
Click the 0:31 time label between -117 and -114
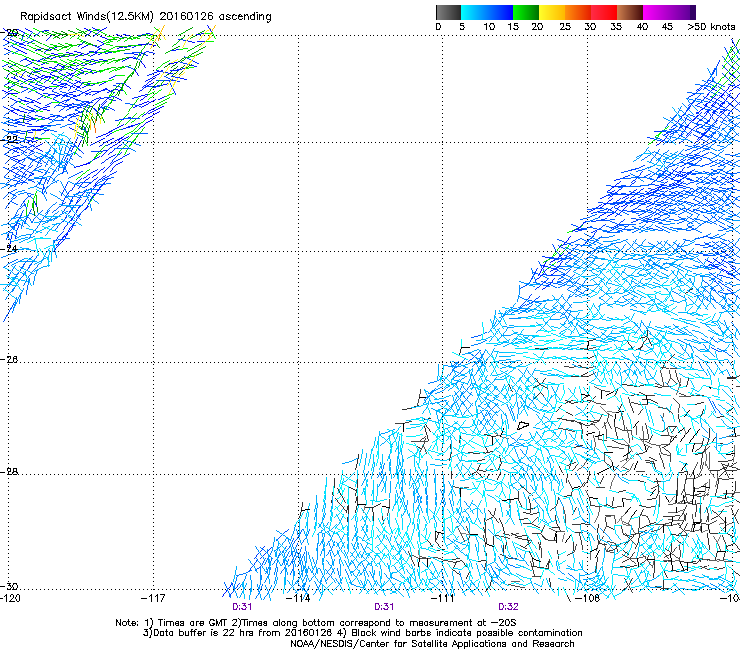pos(242,607)
